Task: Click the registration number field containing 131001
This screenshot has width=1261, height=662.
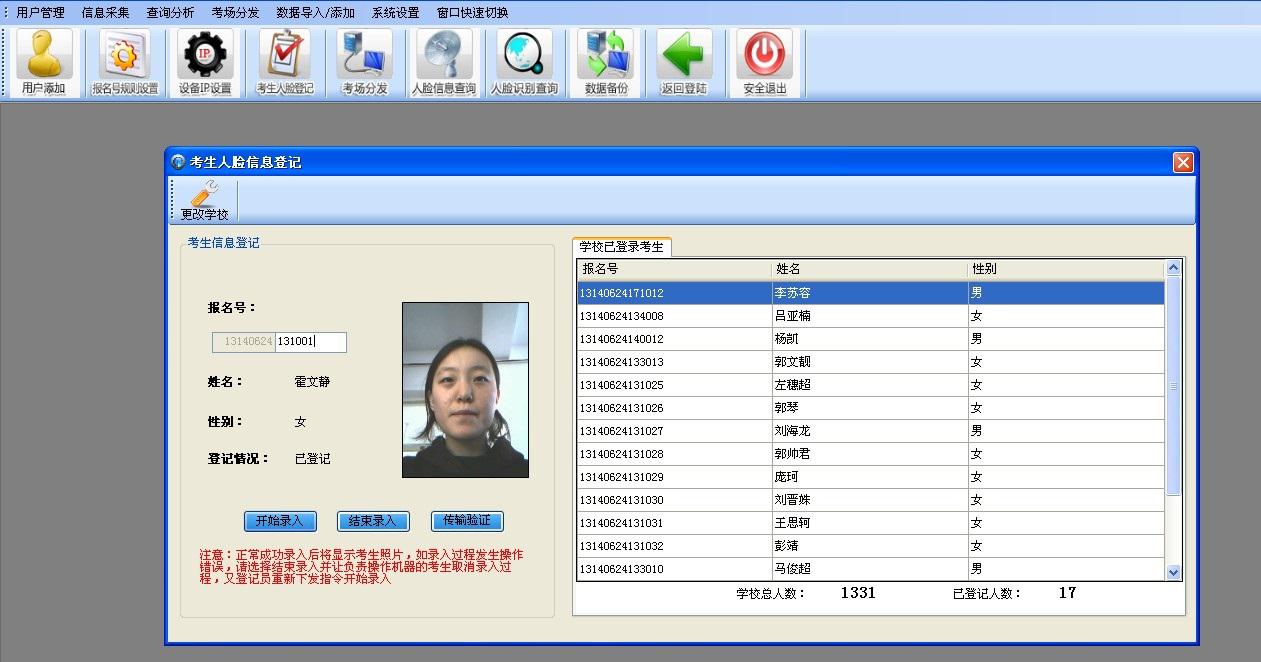Action: [311, 342]
